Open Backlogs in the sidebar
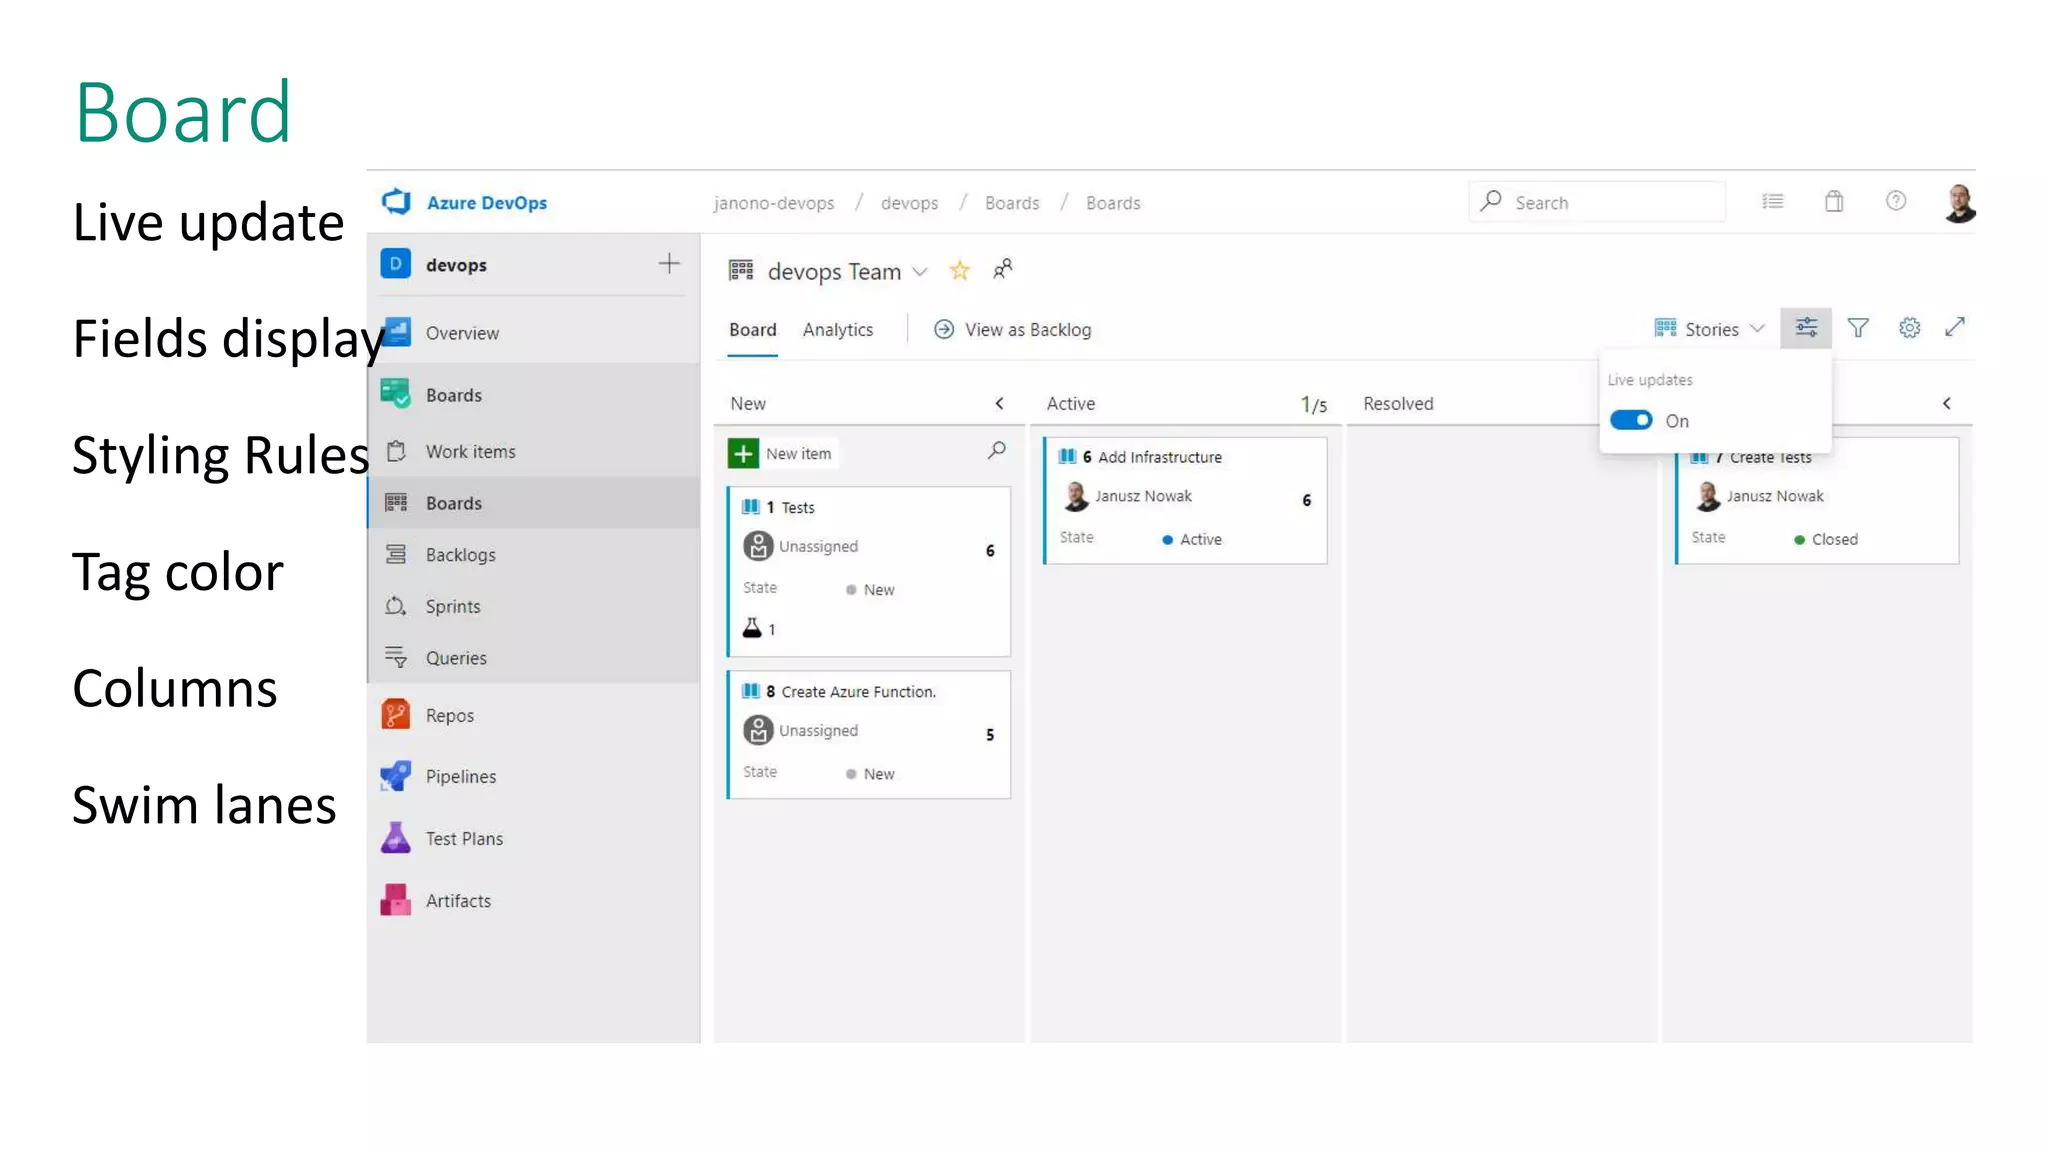The width and height of the screenshot is (2048, 1152). 460,555
